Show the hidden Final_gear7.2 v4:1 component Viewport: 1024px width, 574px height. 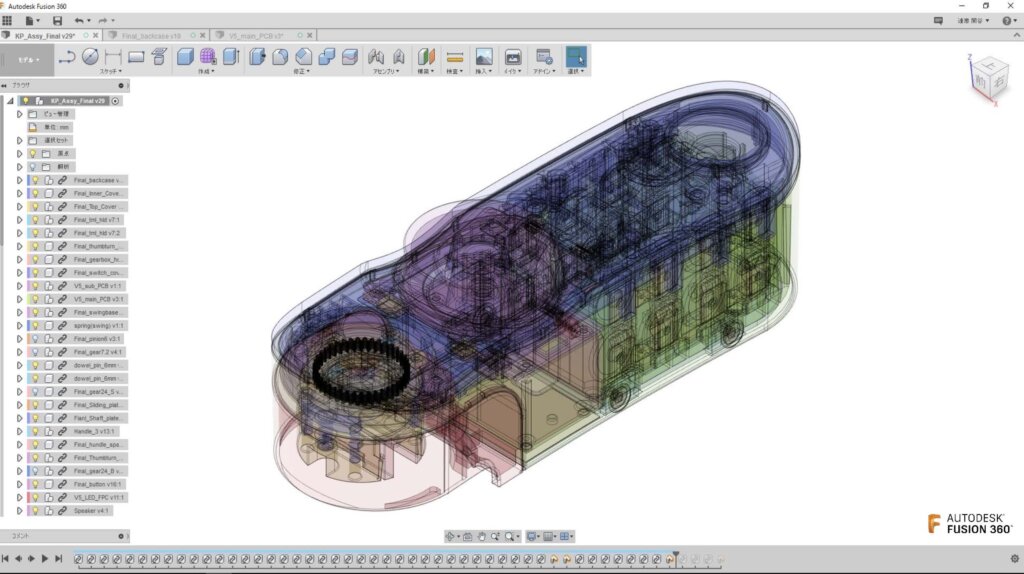click(x=35, y=352)
